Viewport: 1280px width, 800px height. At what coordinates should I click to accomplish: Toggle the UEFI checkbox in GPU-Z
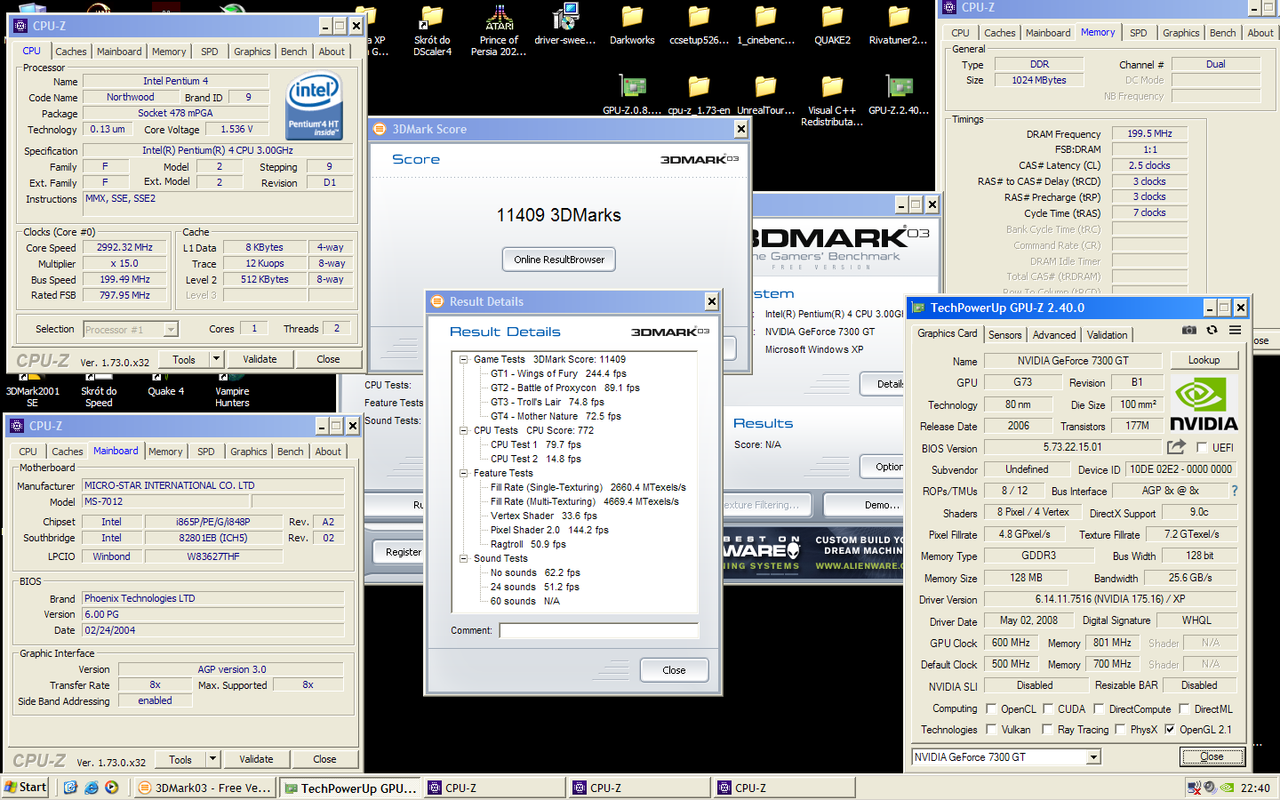(1201, 448)
